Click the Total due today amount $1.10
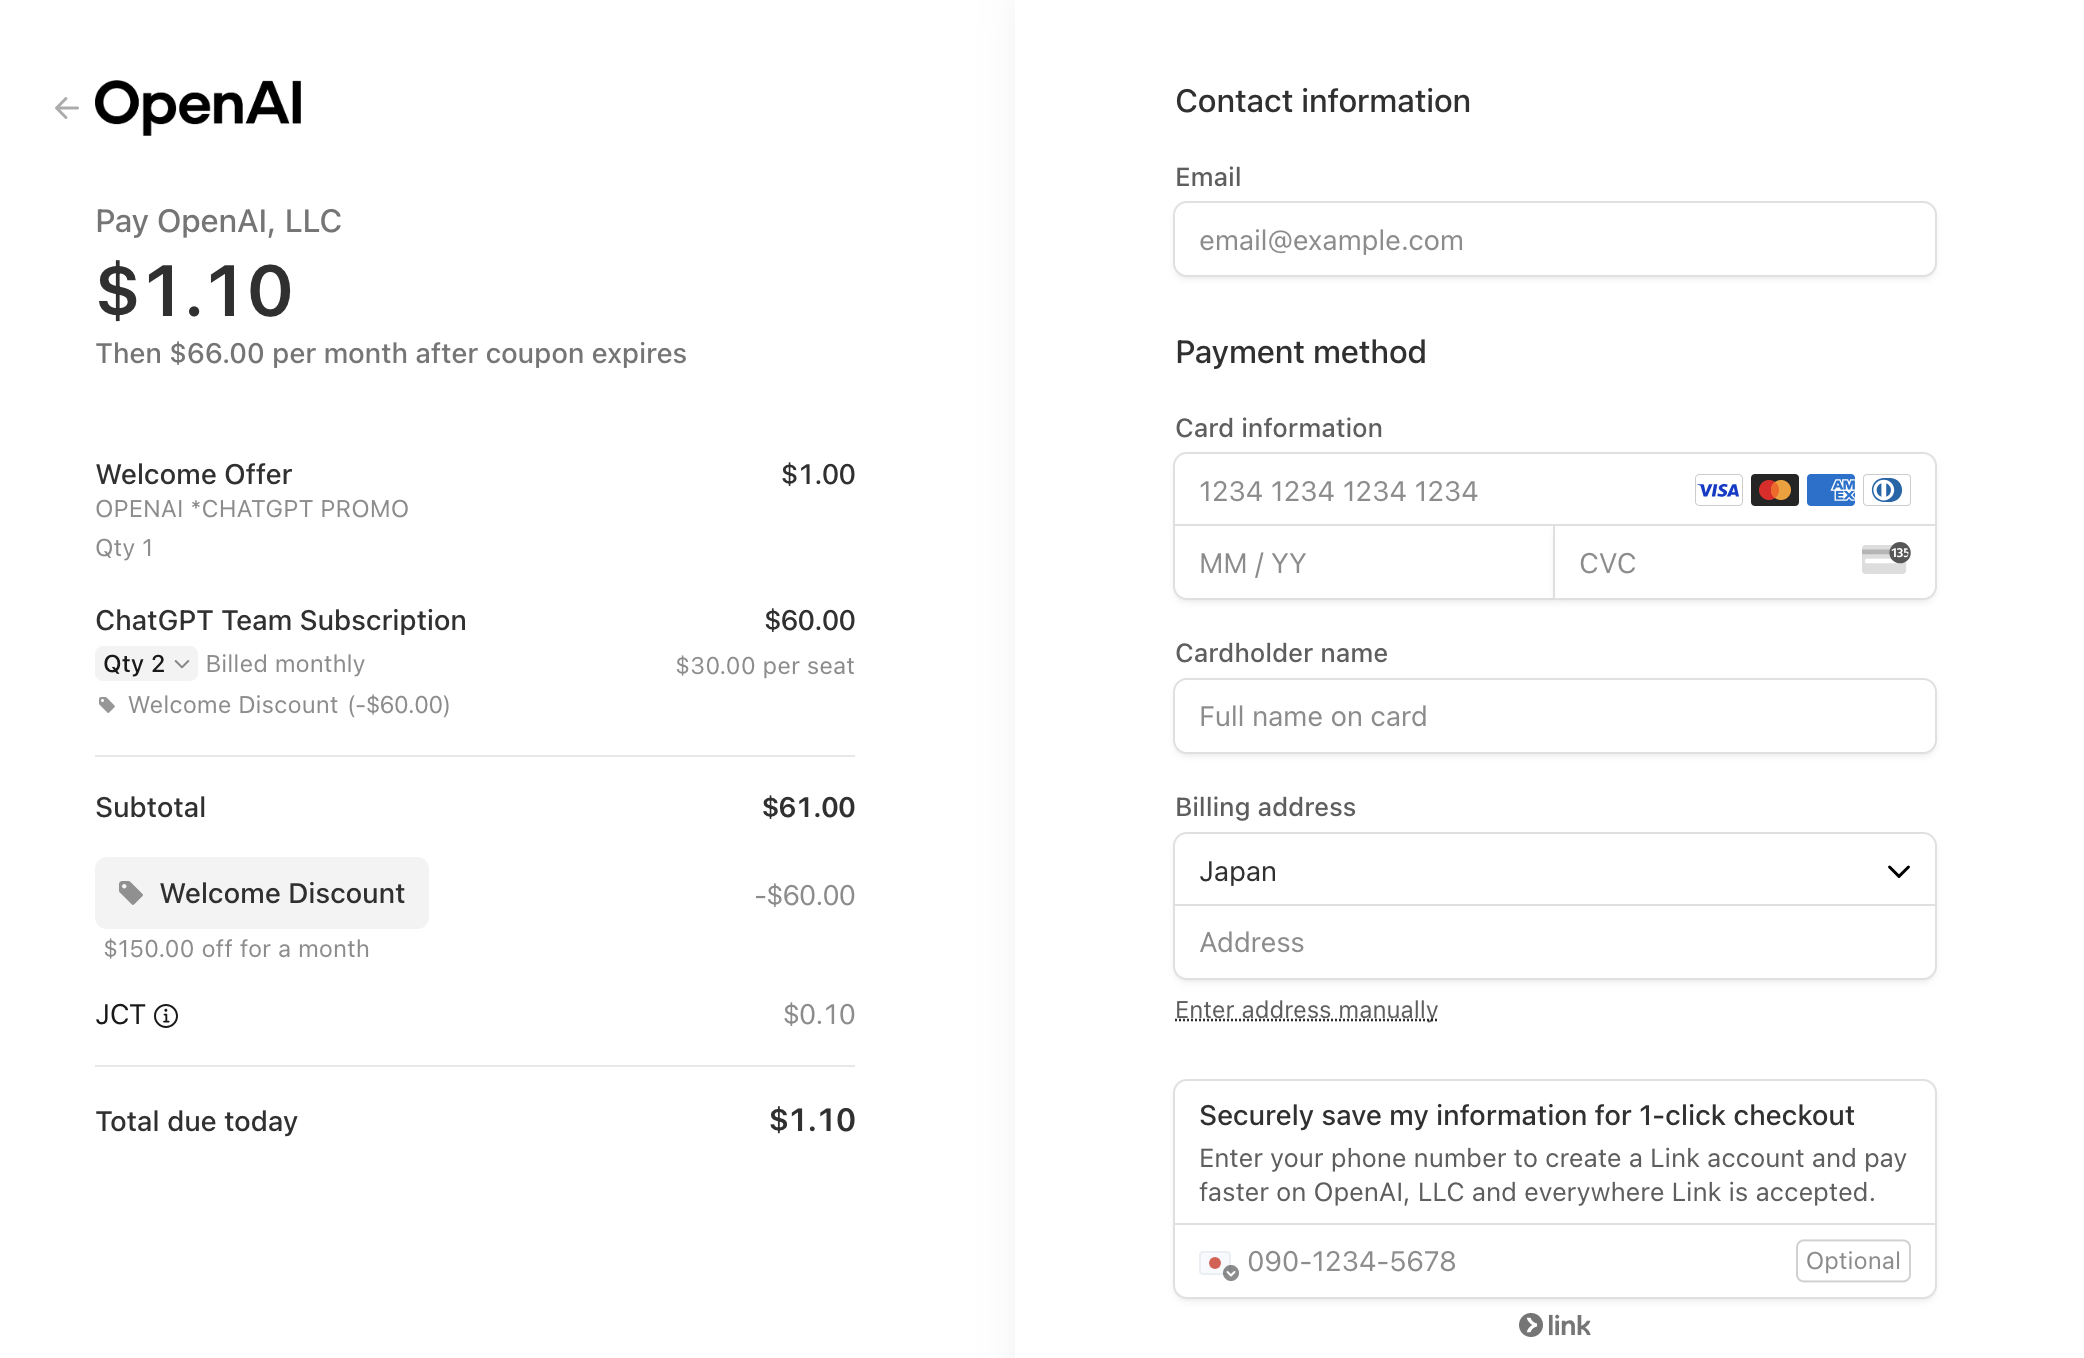The image size is (2084, 1358). pyautogui.click(x=812, y=1120)
